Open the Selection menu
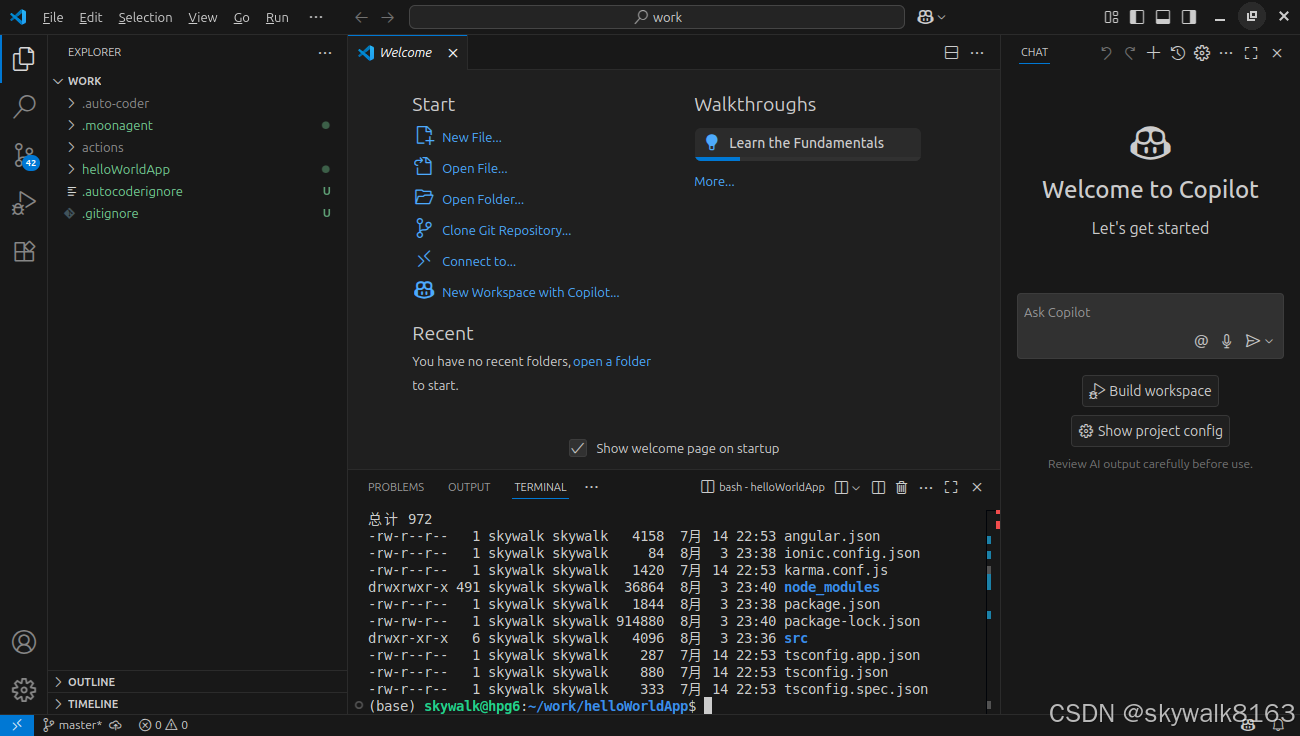The height and width of the screenshot is (736, 1300). (145, 17)
